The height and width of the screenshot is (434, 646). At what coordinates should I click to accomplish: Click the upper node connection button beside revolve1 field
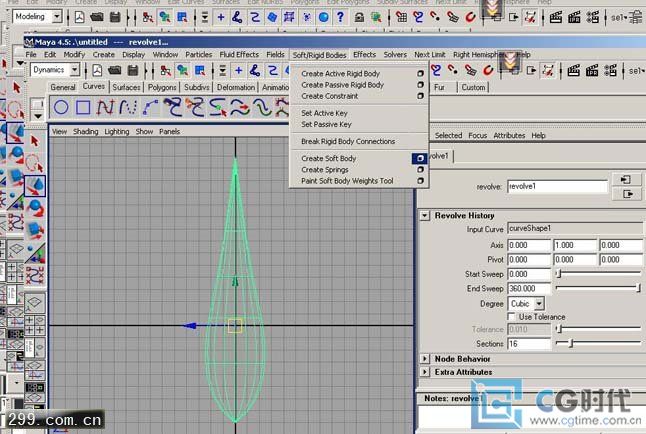(626, 179)
